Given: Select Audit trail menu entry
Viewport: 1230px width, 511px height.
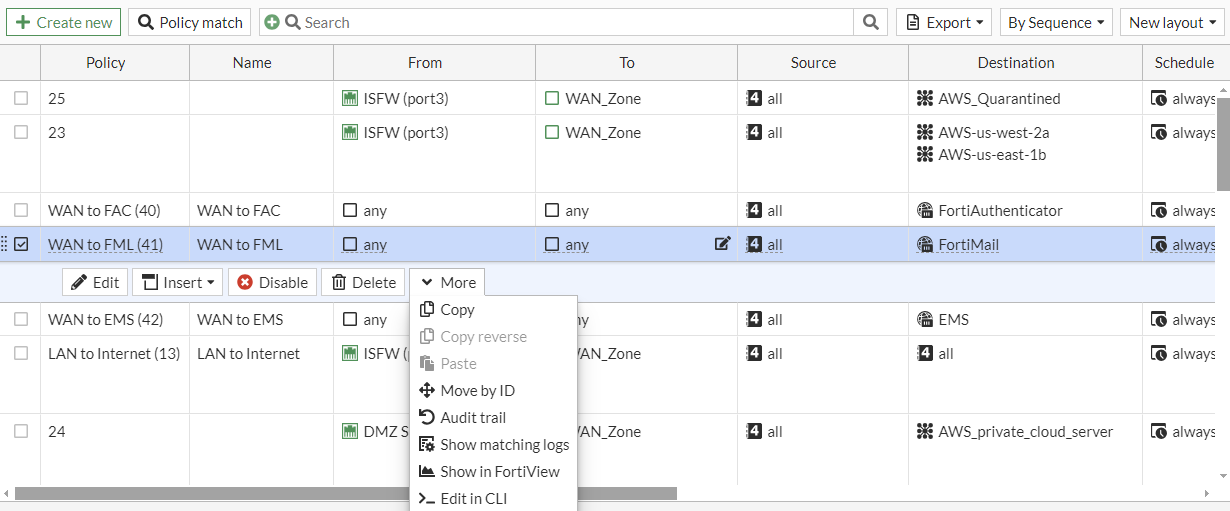Looking at the screenshot, I should [x=472, y=417].
